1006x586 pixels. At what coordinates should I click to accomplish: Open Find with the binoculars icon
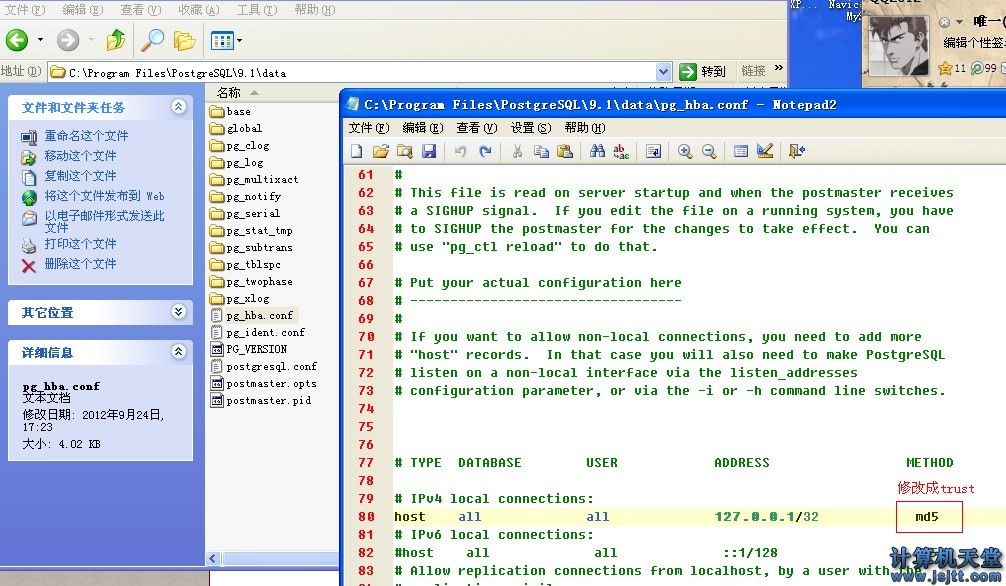(597, 151)
